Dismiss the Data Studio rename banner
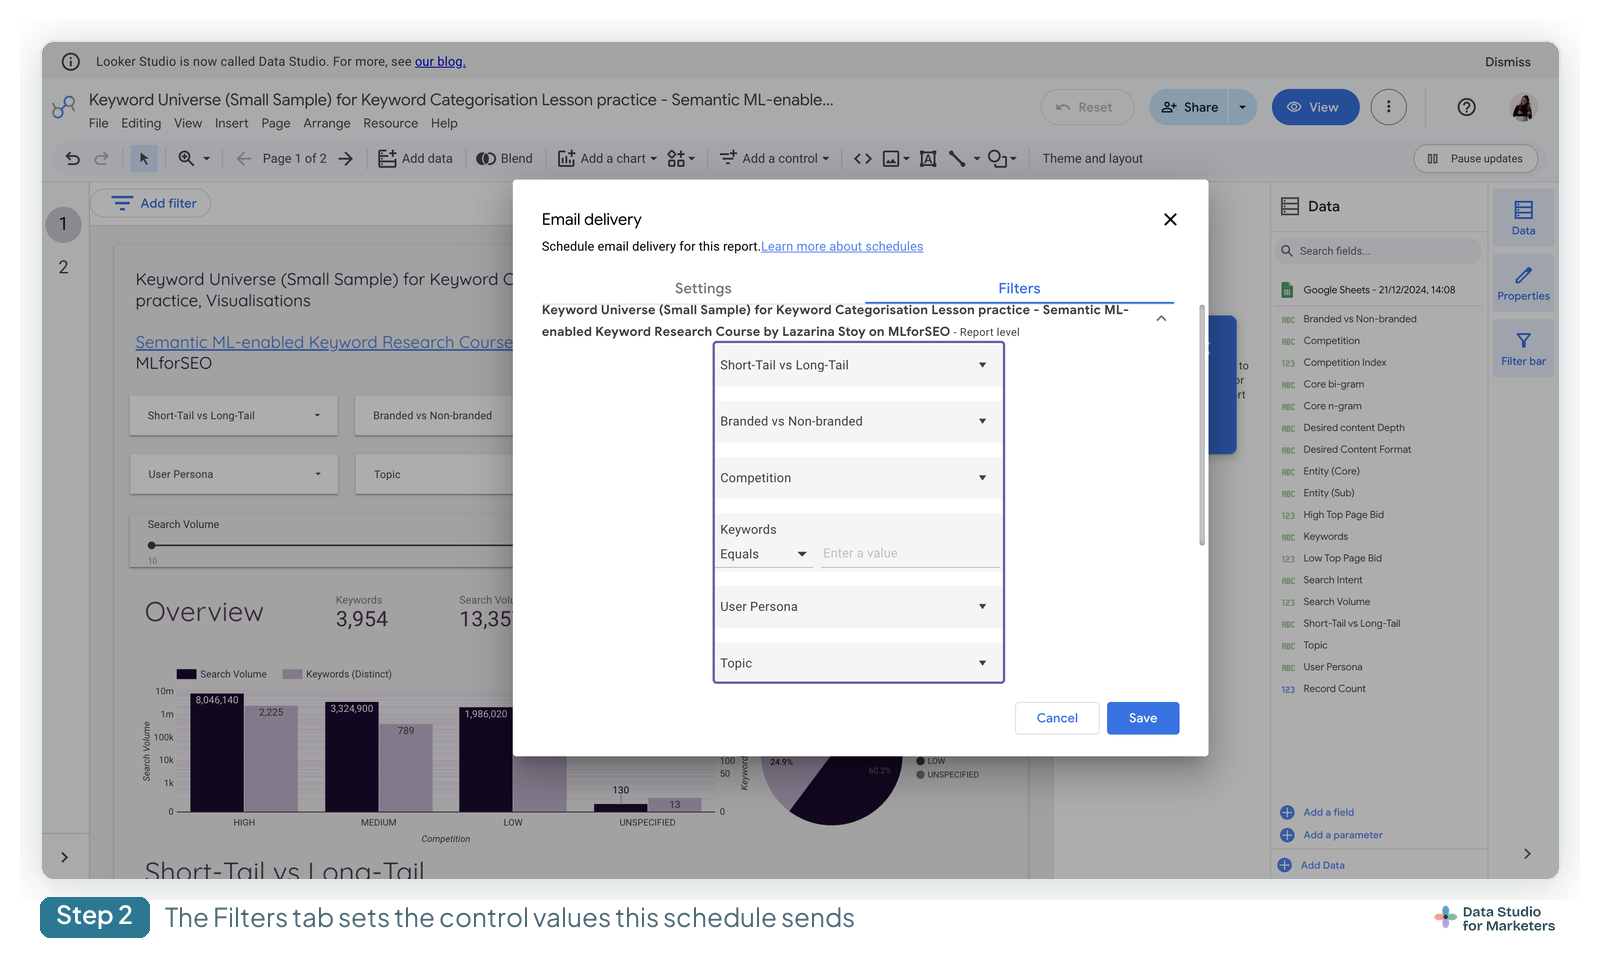 click(1508, 62)
